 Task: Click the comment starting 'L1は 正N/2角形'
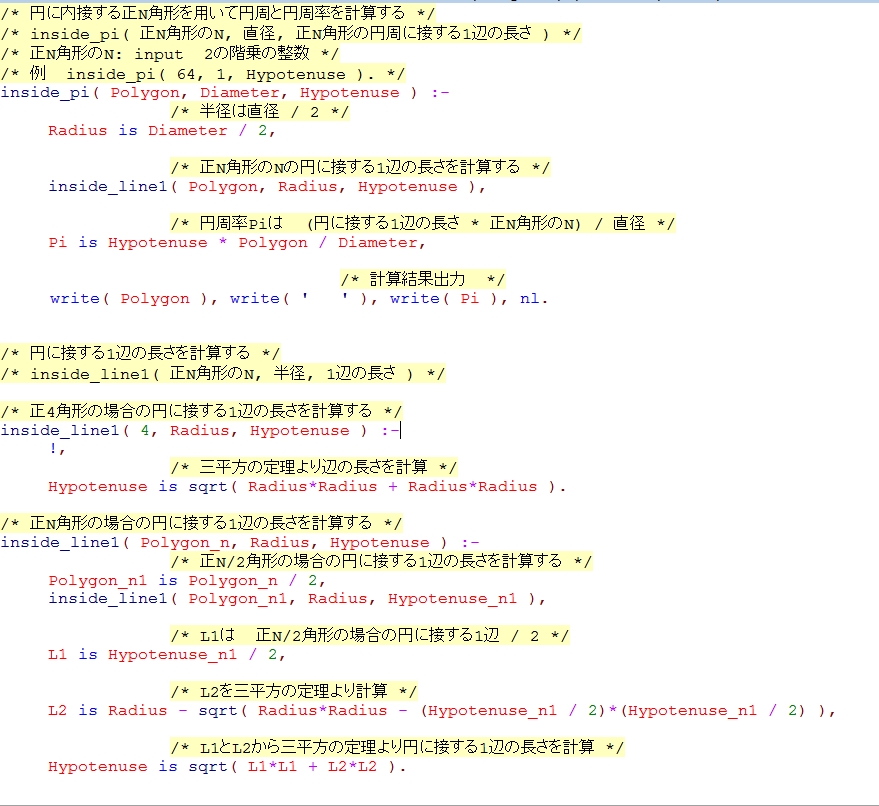pyautogui.click(x=370, y=636)
